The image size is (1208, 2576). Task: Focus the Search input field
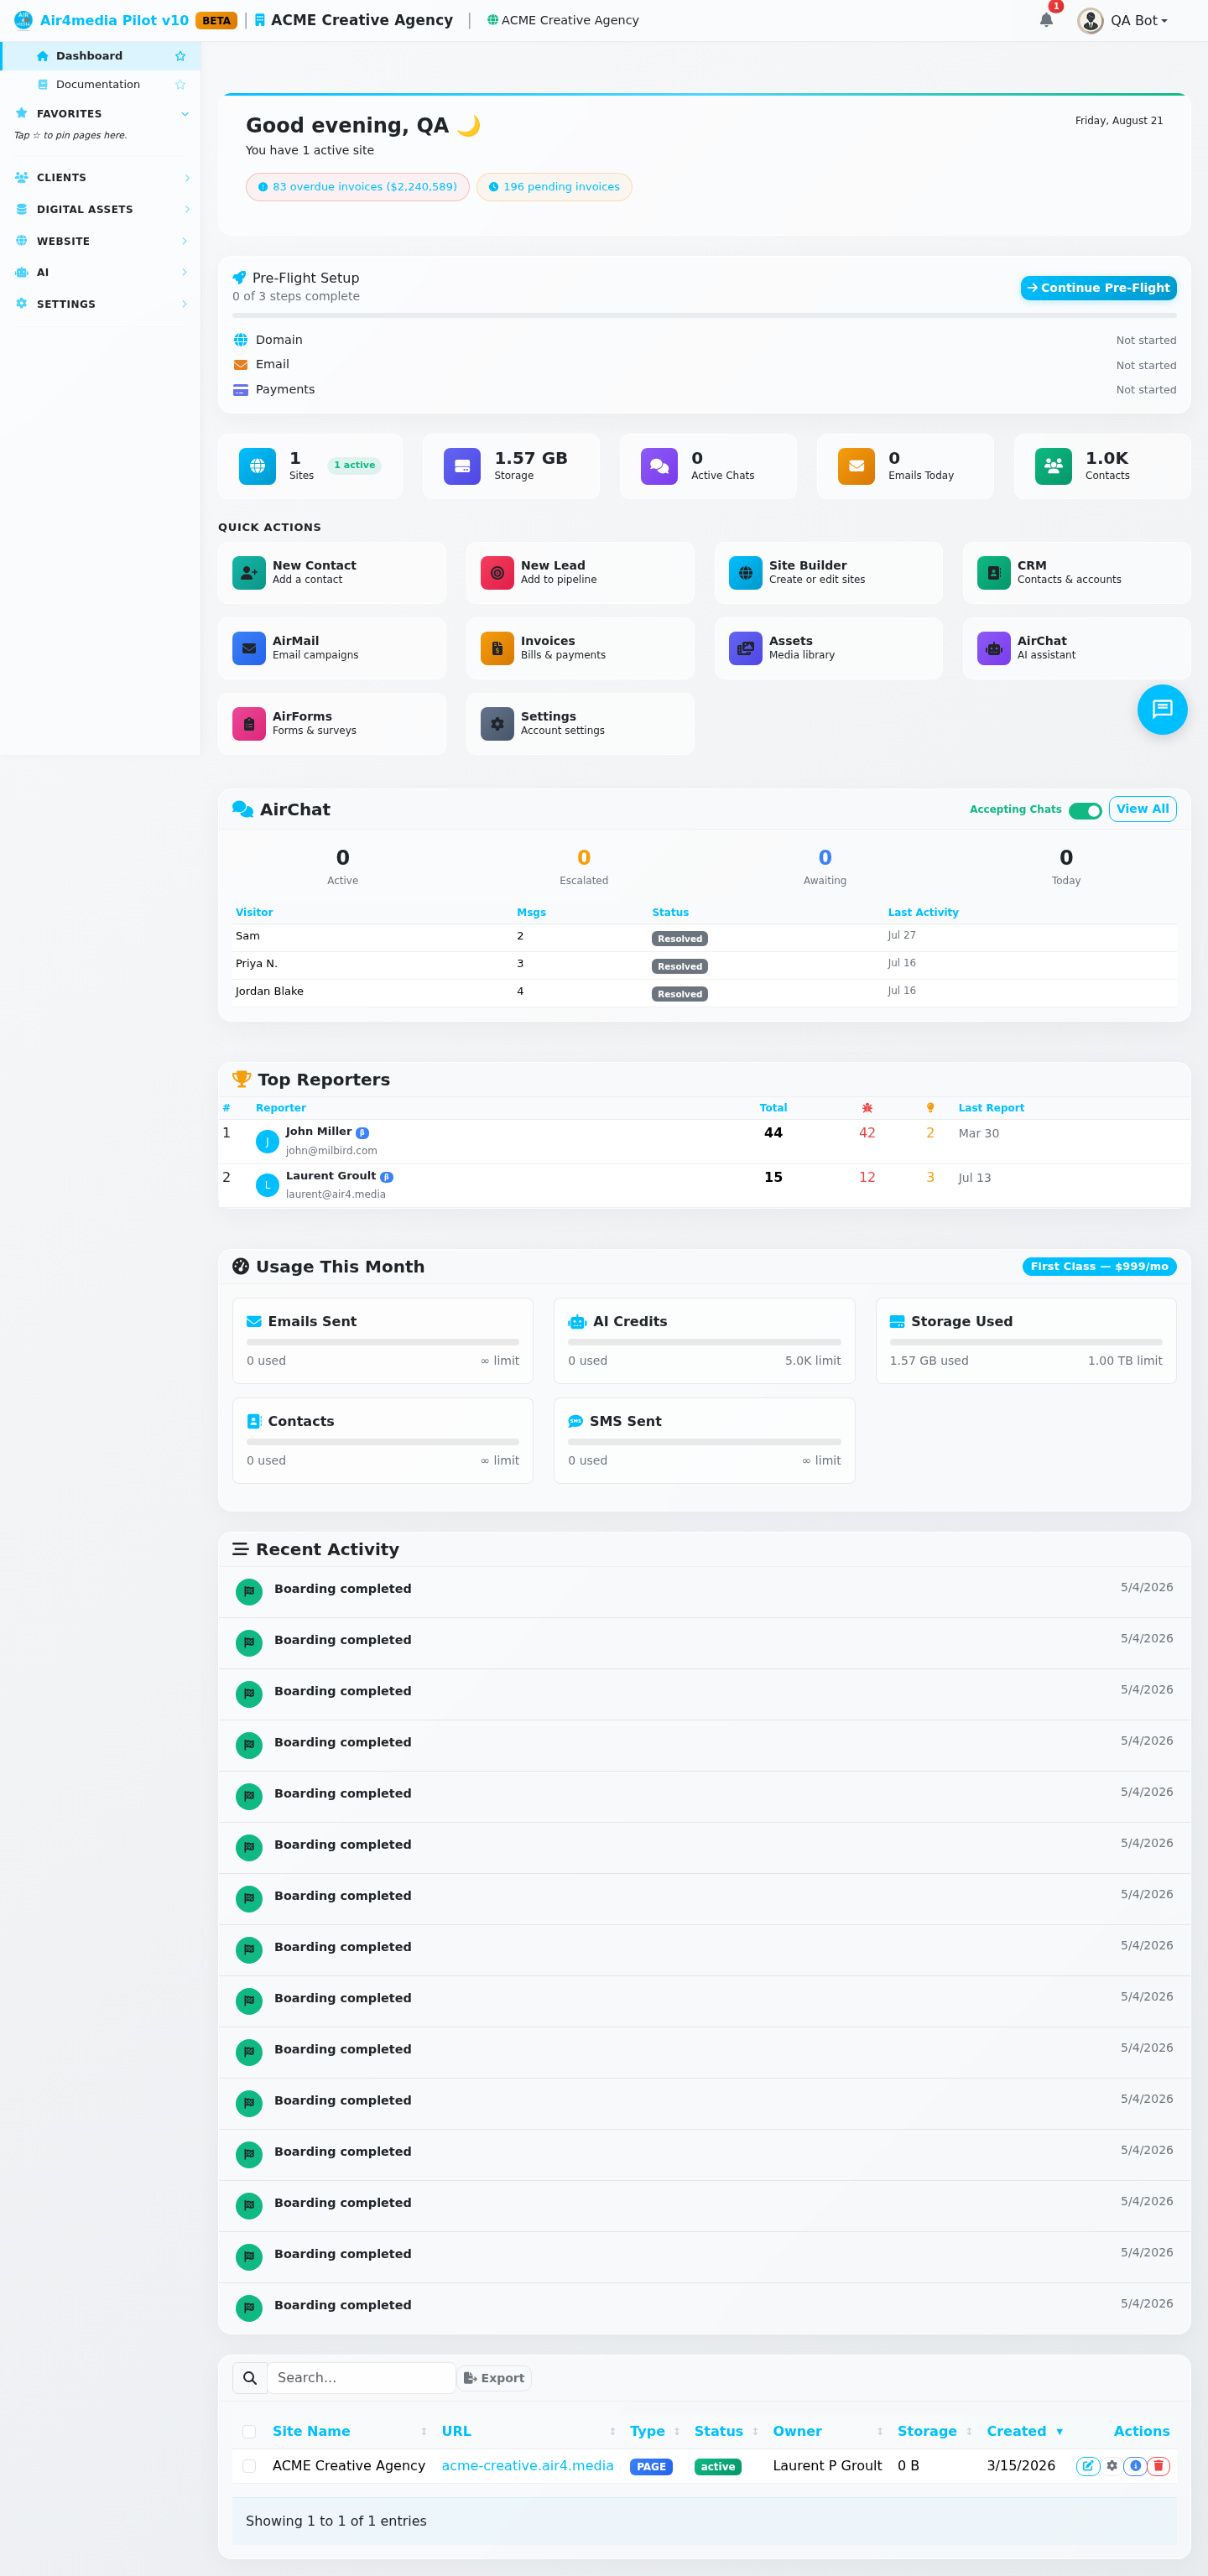click(x=361, y=2377)
